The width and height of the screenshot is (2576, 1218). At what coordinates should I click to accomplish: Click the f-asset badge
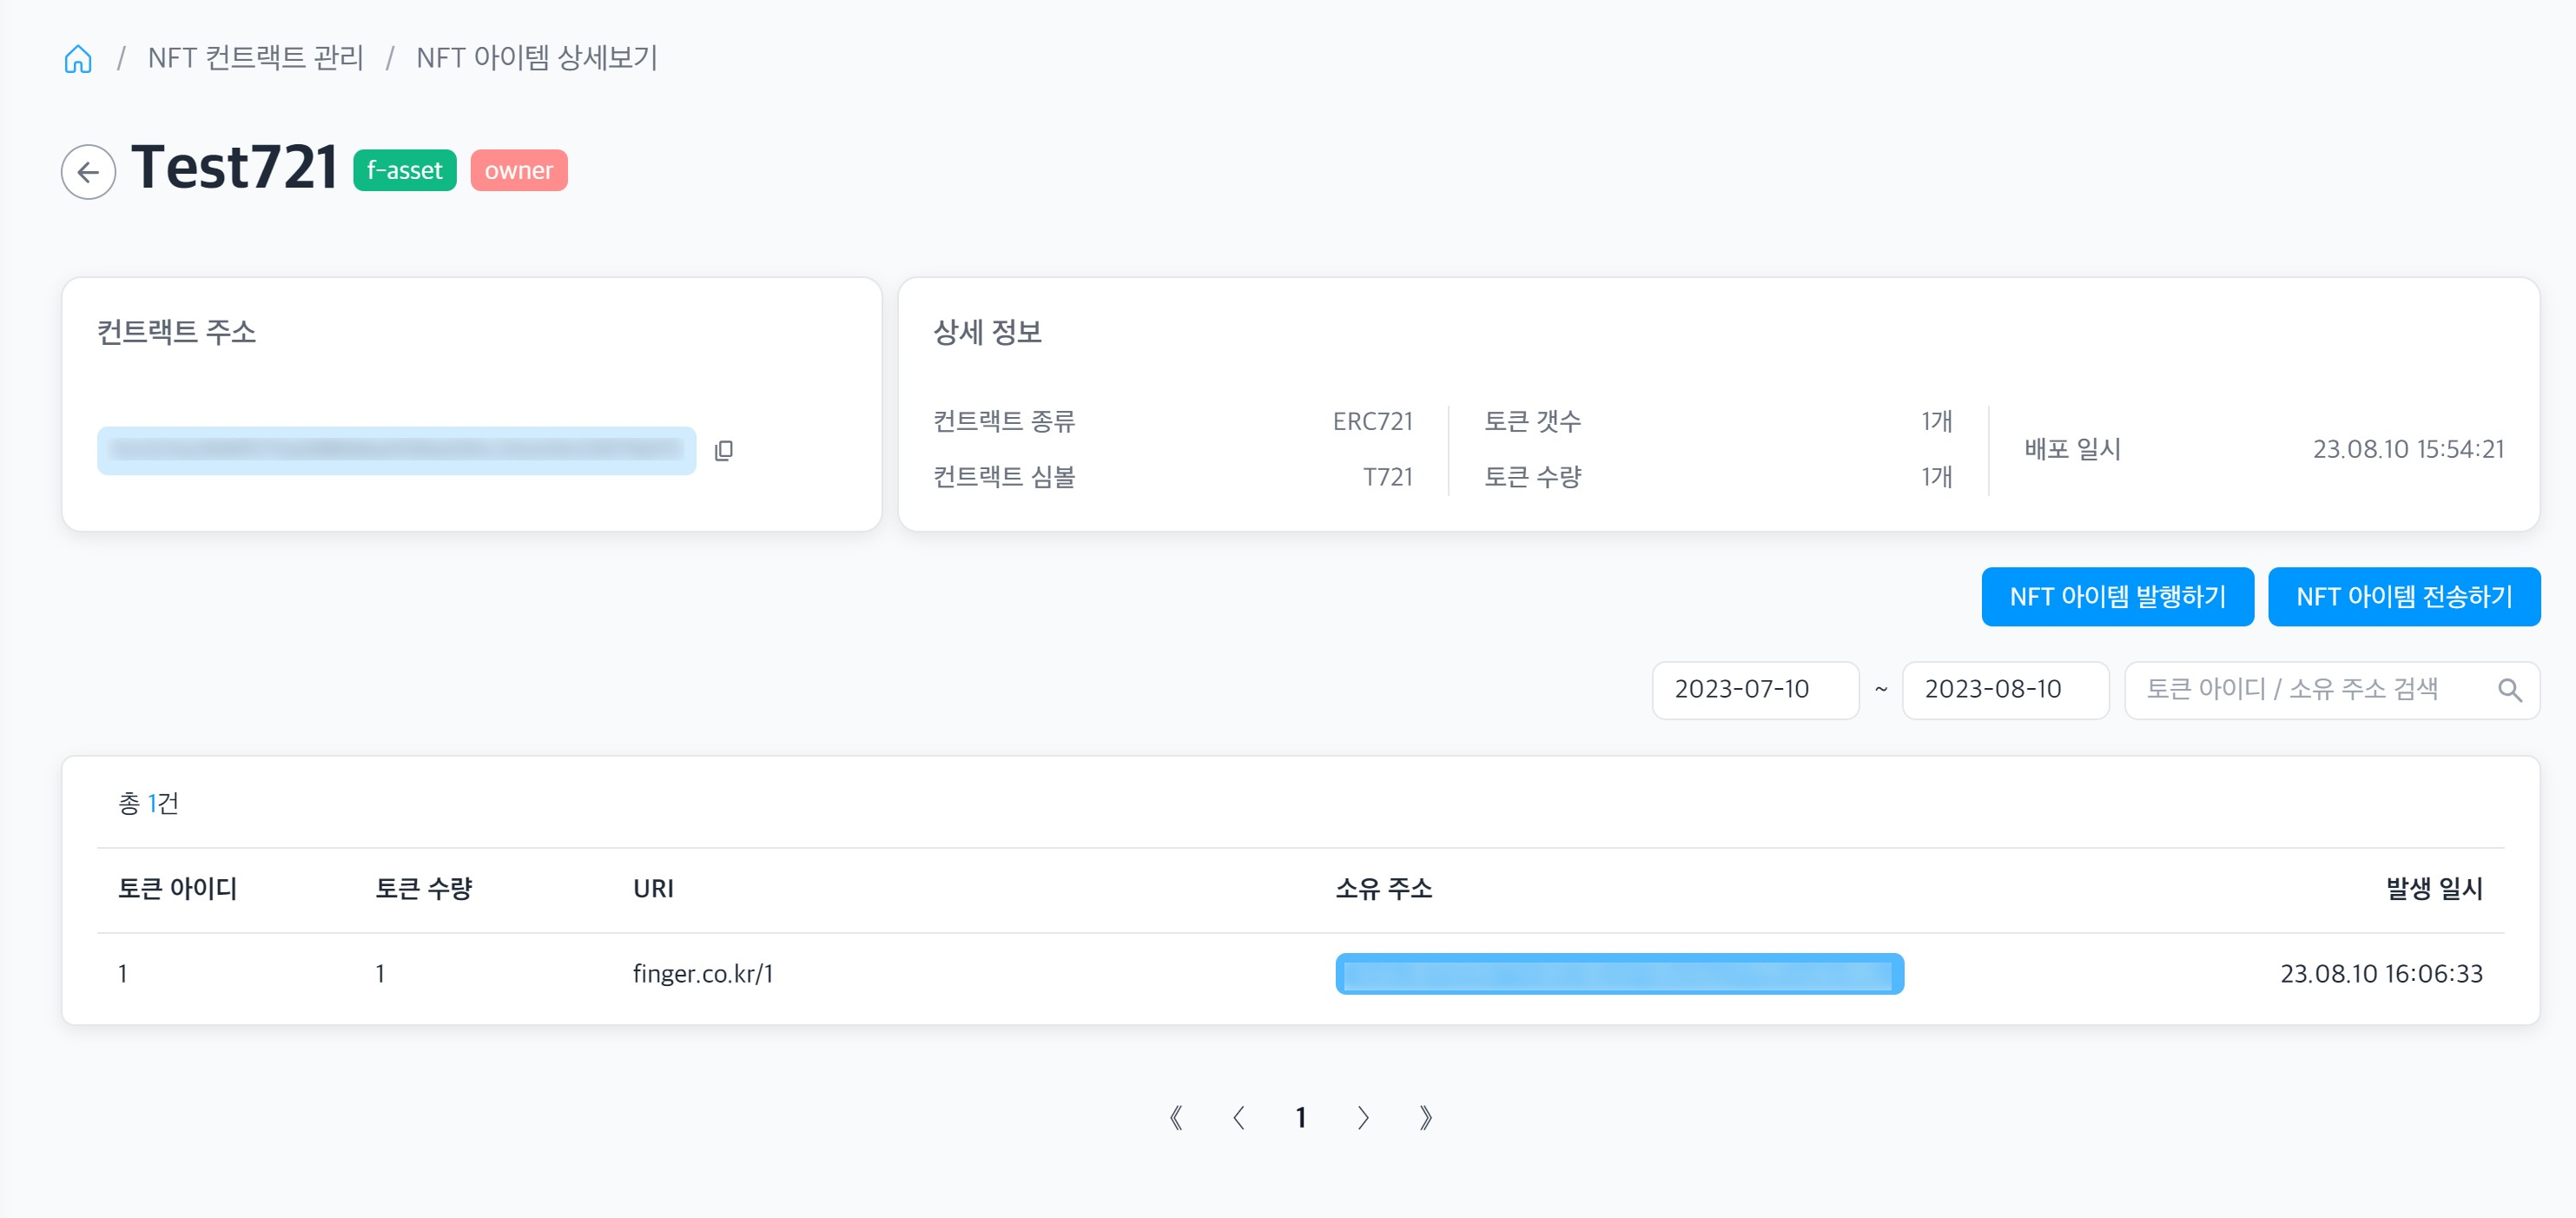click(x=405, y=170)
